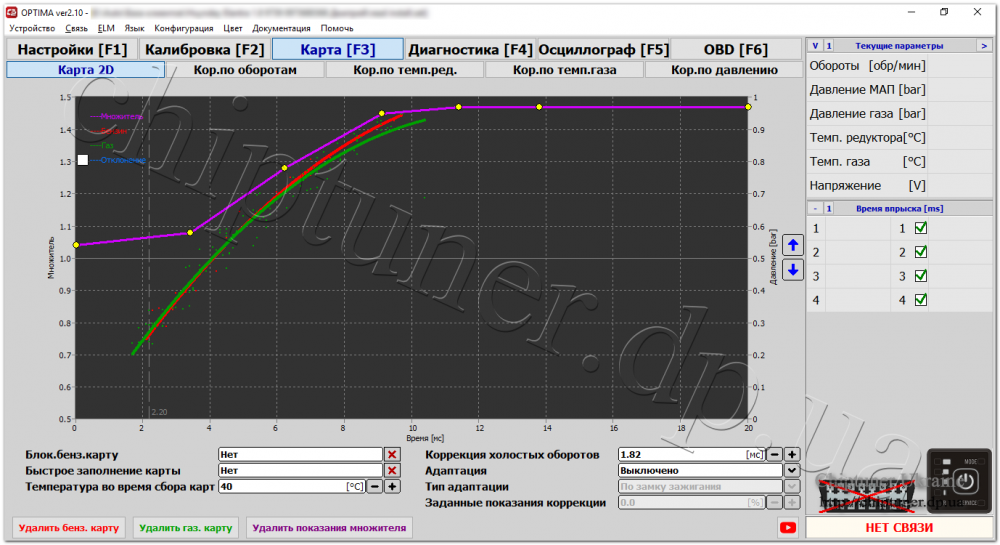
Task: Click the blue down arrow beside the graph
Action: [793, 270]
